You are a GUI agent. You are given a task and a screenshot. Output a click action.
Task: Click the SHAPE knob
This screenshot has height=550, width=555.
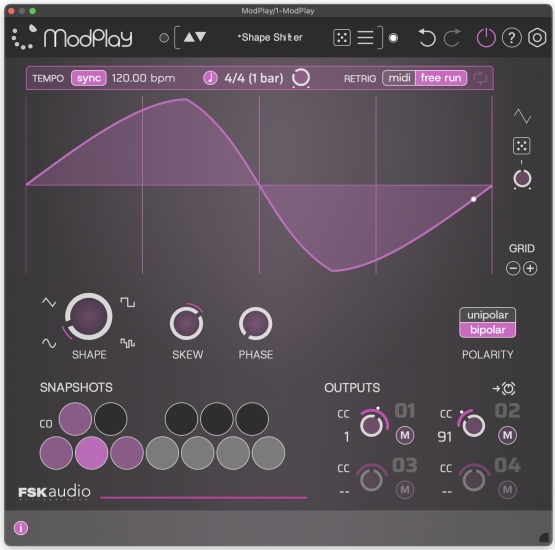(x=88, y=316)
